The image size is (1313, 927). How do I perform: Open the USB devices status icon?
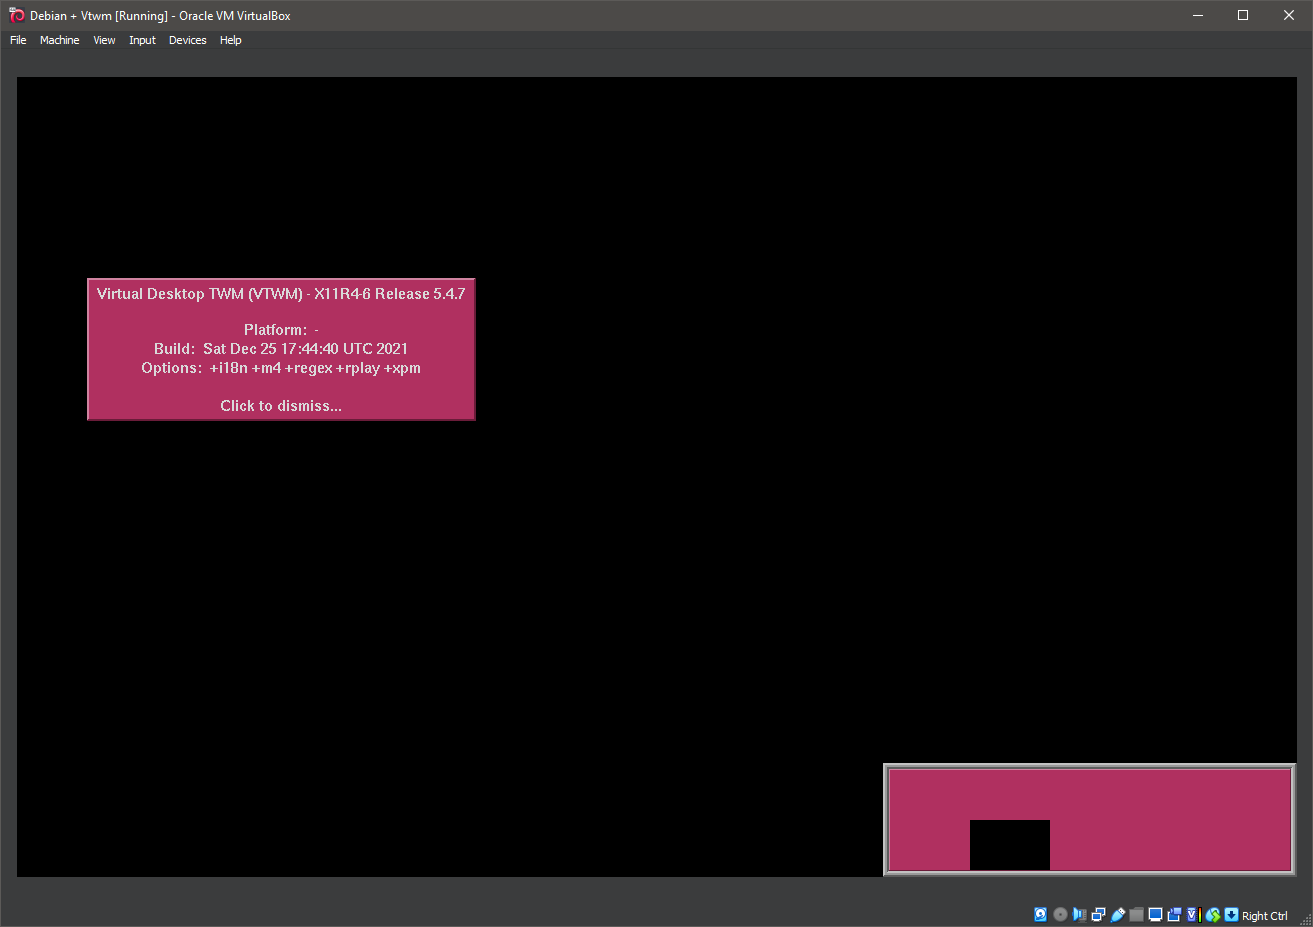click(1117, 915)
